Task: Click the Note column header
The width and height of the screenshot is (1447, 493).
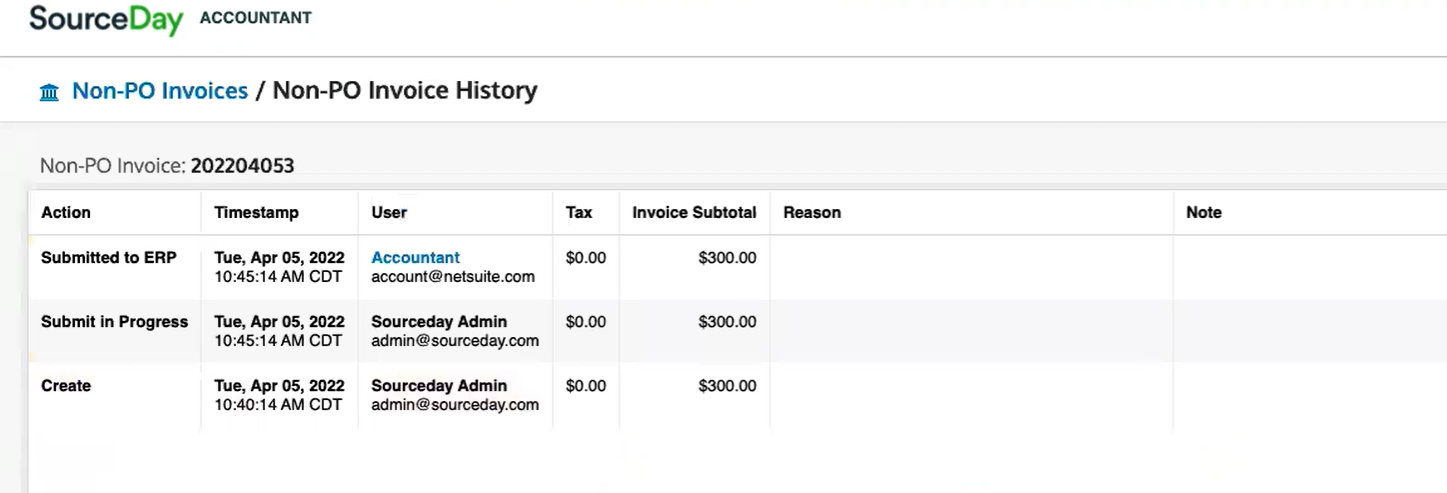Action: (1204, 213)
